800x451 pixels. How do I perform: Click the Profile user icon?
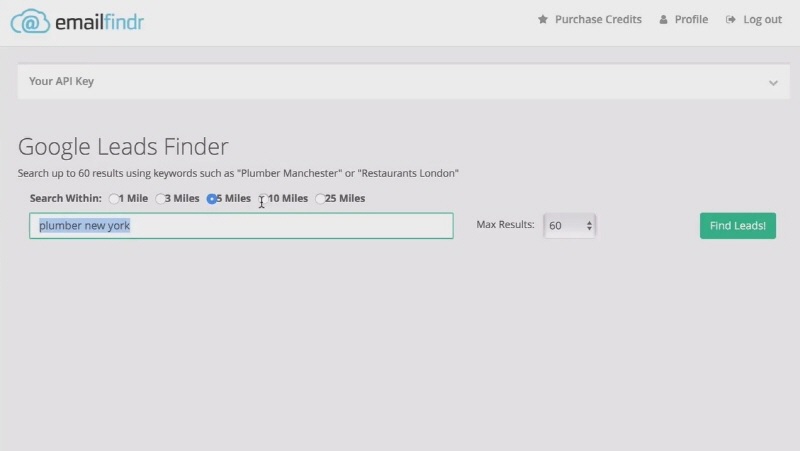tap(663, 19)
